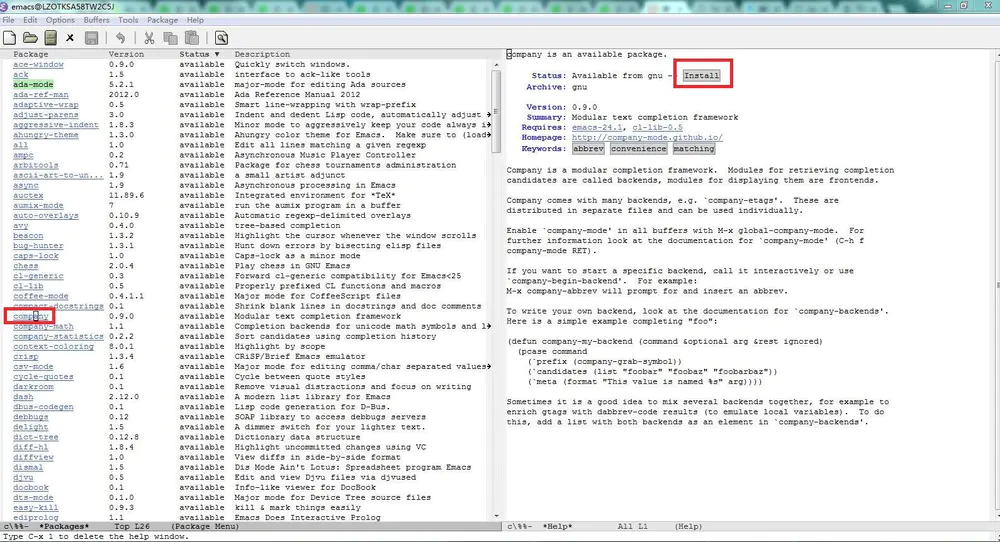Open the auctex package entry
This screenshot has height=542, width=1000.
[28, 196]
